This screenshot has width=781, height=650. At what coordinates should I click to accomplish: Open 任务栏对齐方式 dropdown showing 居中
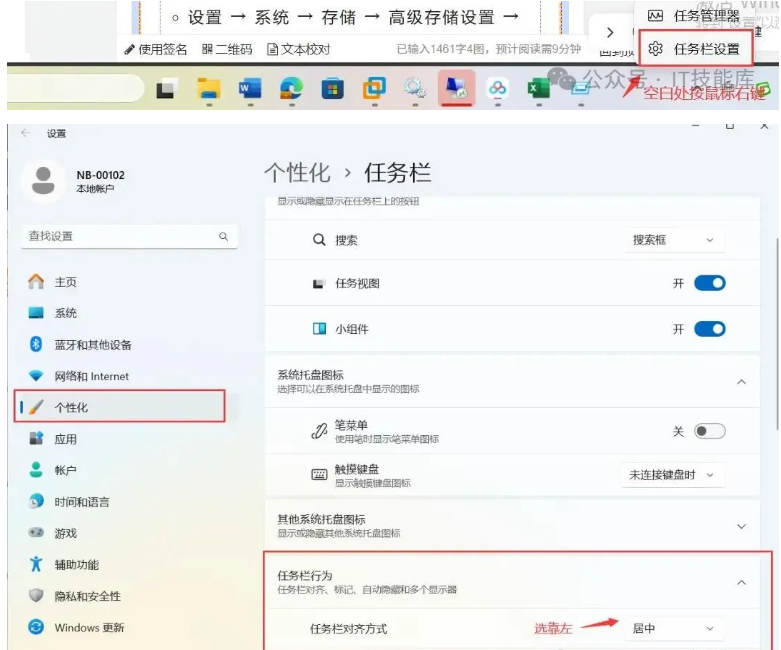coord(674,629)
